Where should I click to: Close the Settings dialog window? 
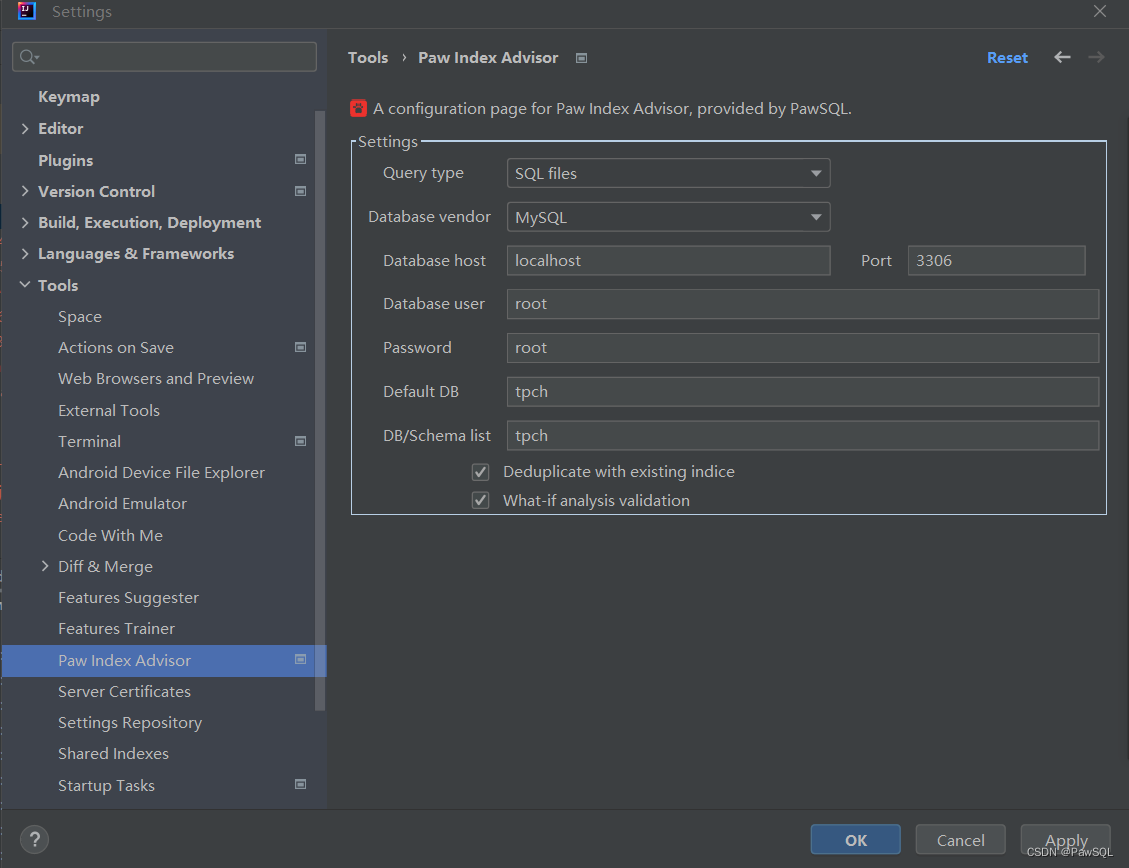coord(1099,12)
